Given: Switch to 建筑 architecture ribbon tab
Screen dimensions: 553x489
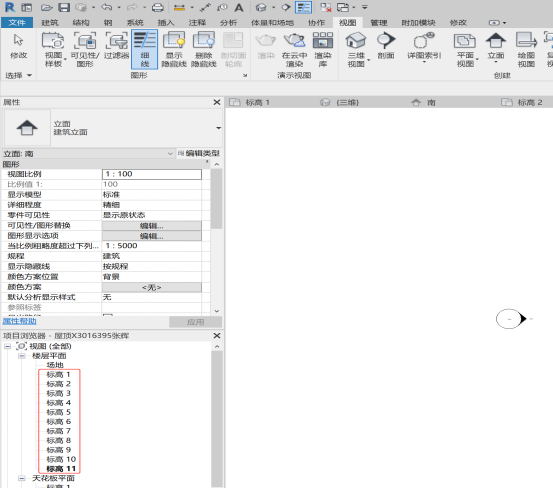Looking at the screenshot, I should pos(50,23).
